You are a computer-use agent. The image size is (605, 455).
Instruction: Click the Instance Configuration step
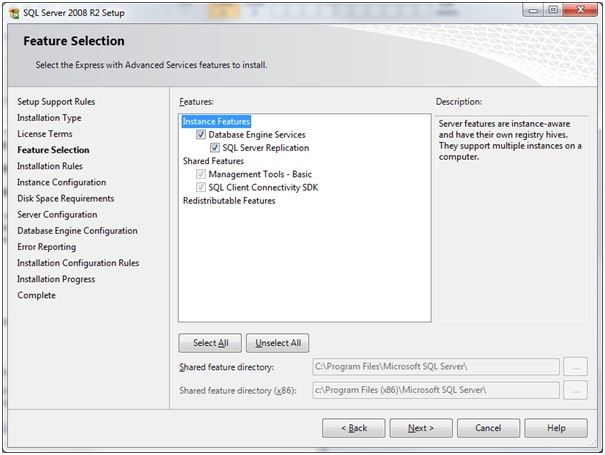click(x=61, y=183)
